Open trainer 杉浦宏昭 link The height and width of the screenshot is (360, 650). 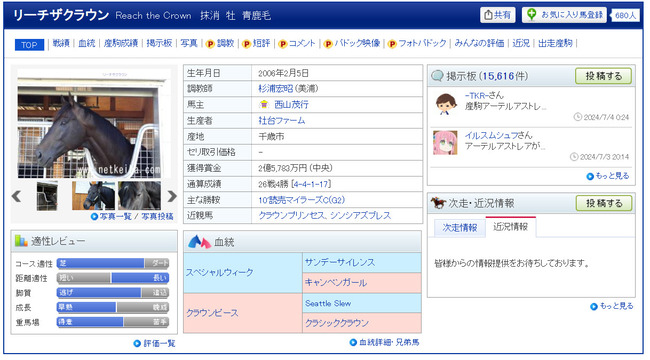pos(276,89)
